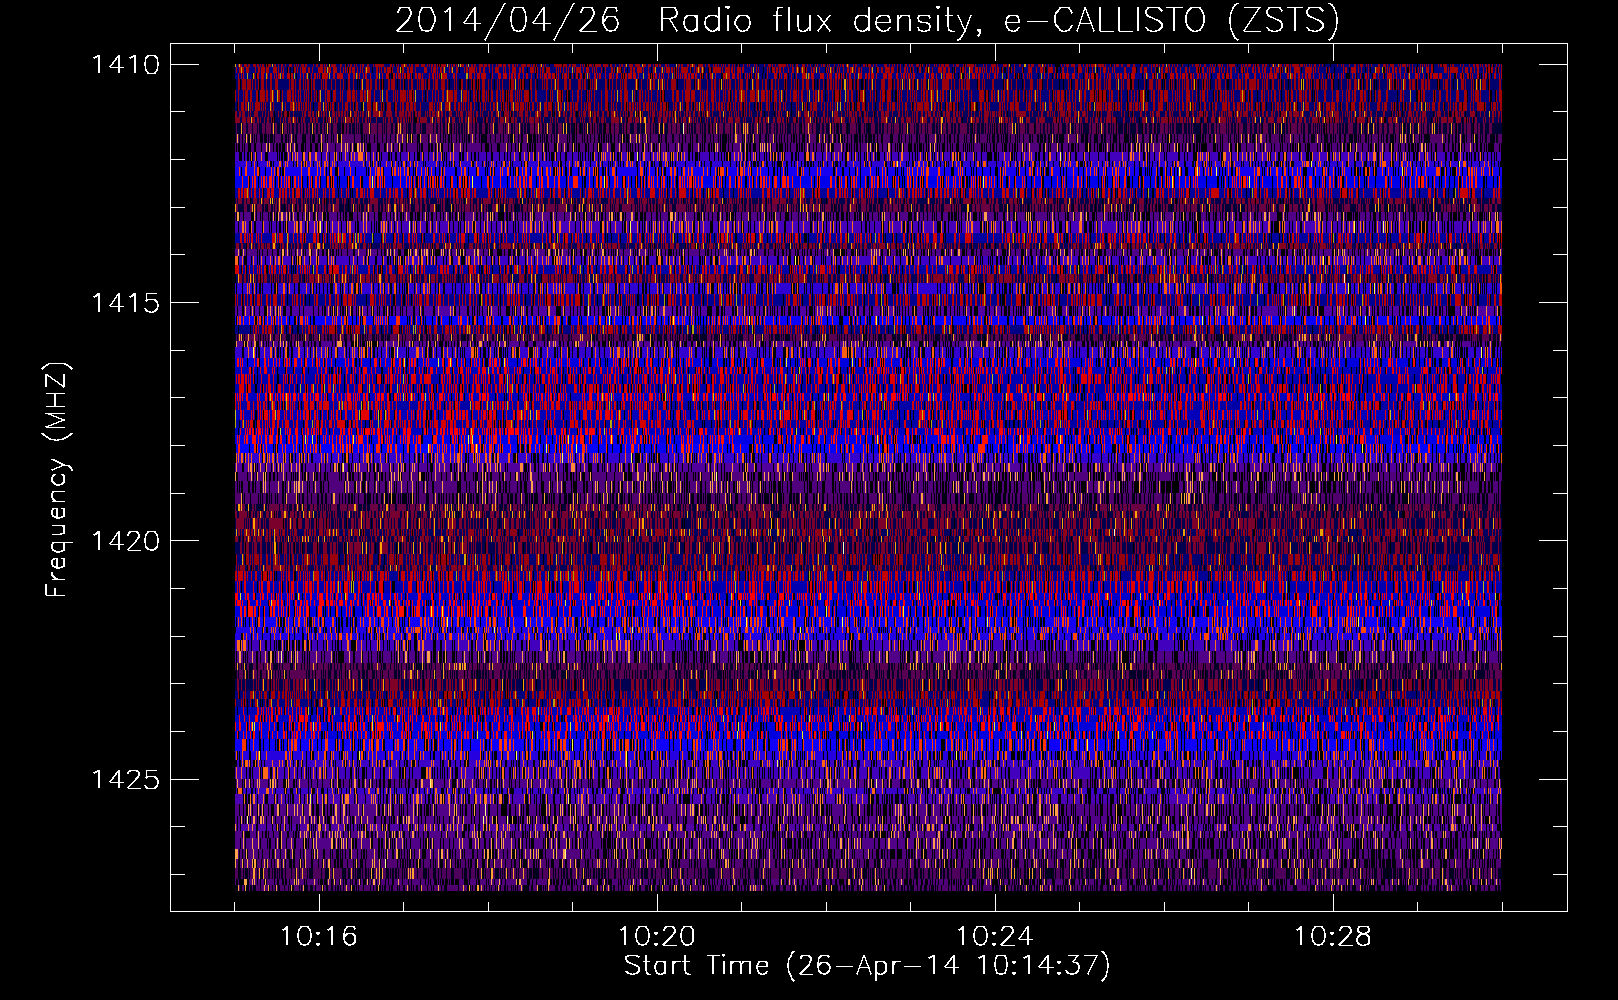
Task: Select the 1425 frequency axis label
Action: click(125, 779)
